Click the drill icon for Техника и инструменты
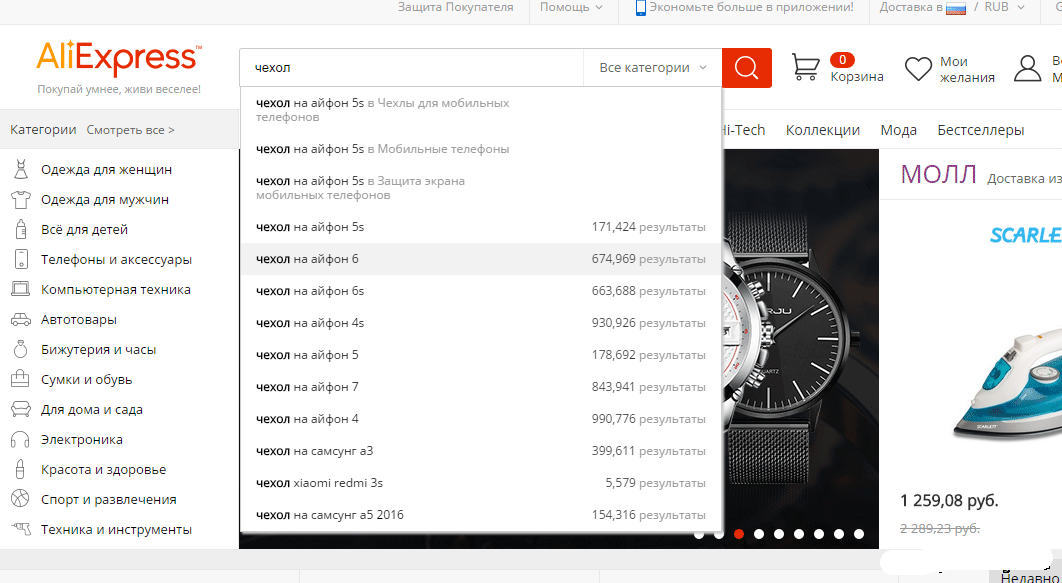Screen dimensions: 1062x583 pos(20,530)
